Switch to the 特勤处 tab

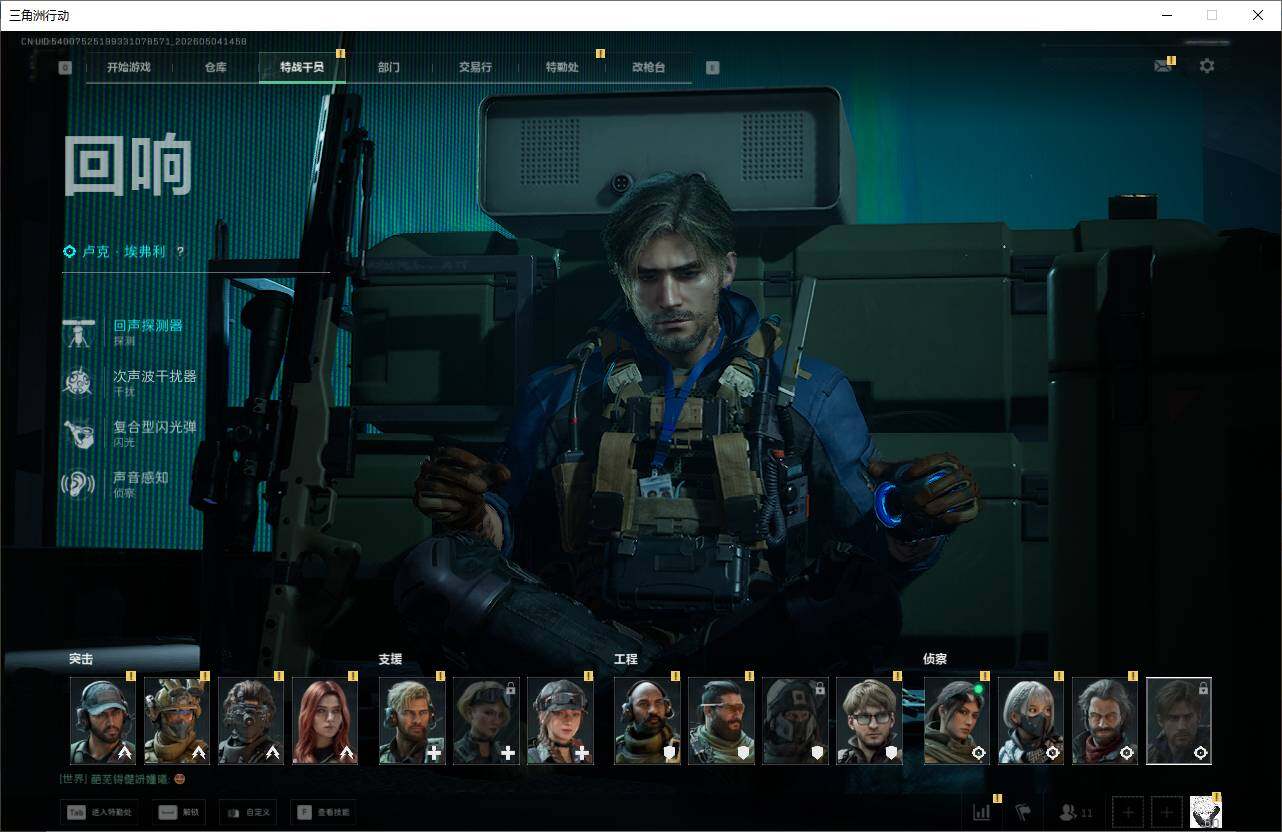pyautogui.click(x=562, y=67)
